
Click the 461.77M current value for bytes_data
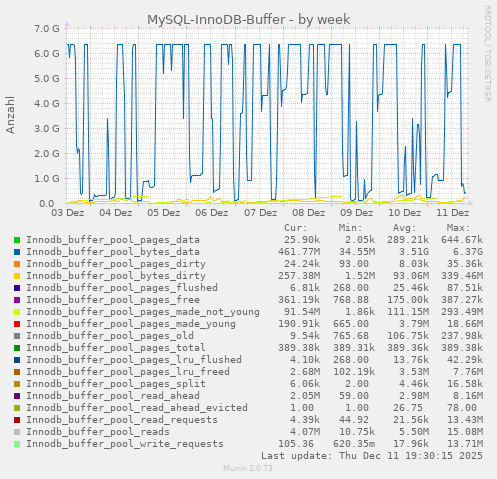299,252
